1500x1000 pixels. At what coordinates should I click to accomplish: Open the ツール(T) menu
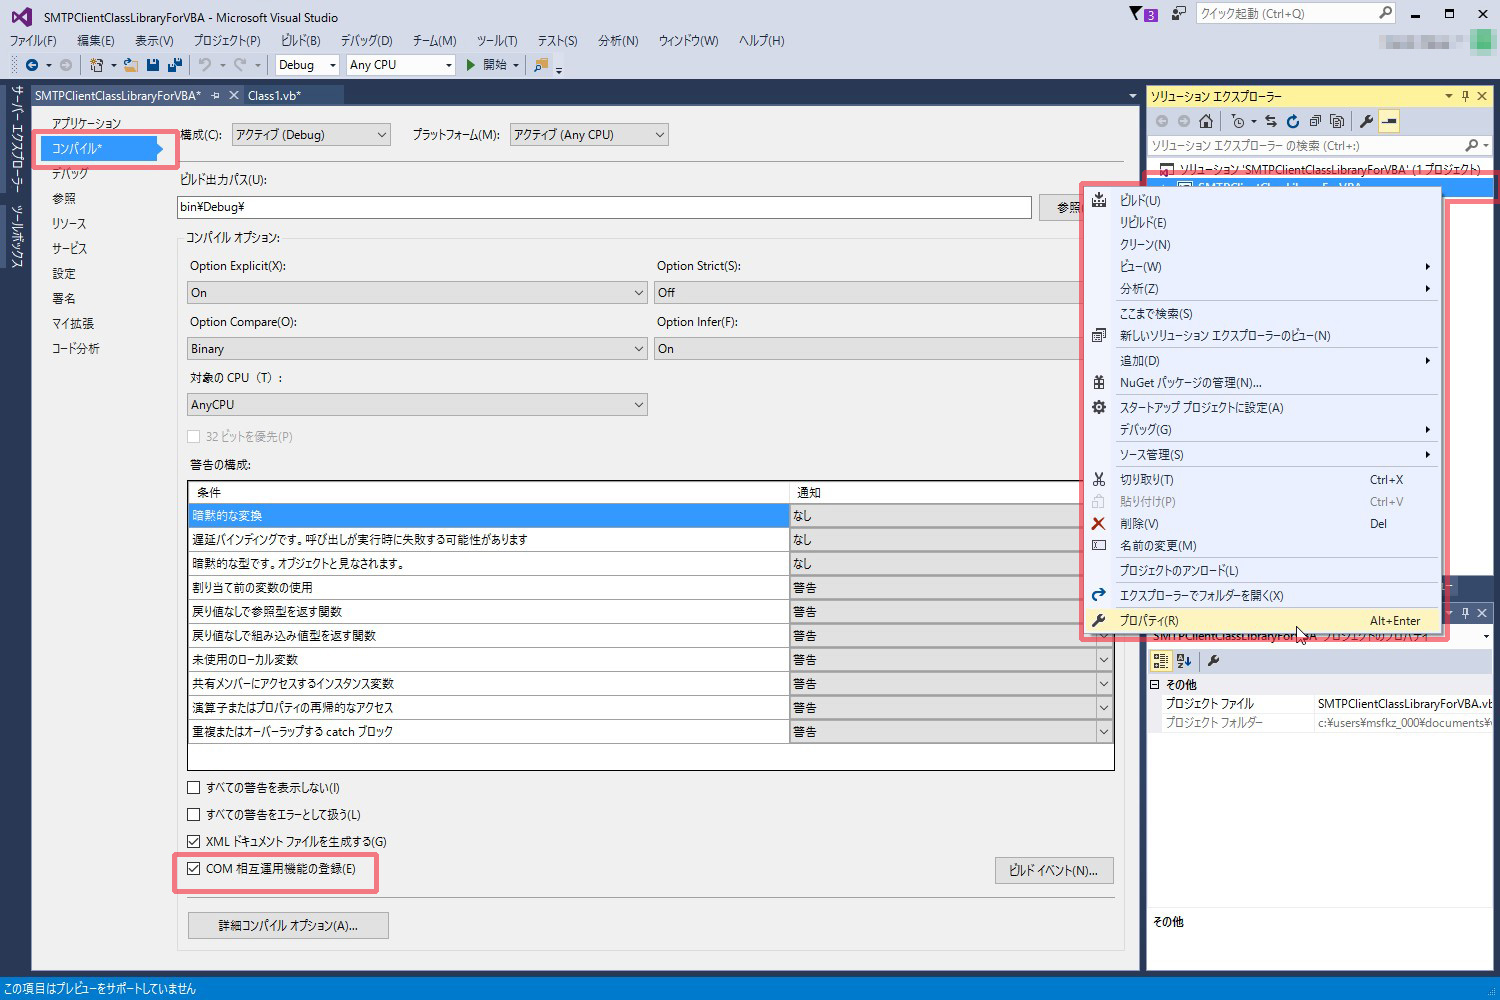[x=497, y=41]
